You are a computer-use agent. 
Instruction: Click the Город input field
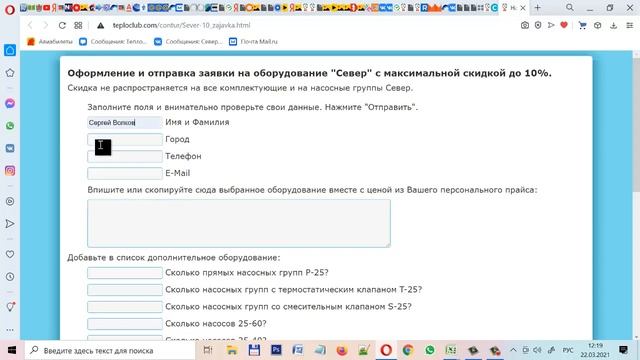(124, 140)
